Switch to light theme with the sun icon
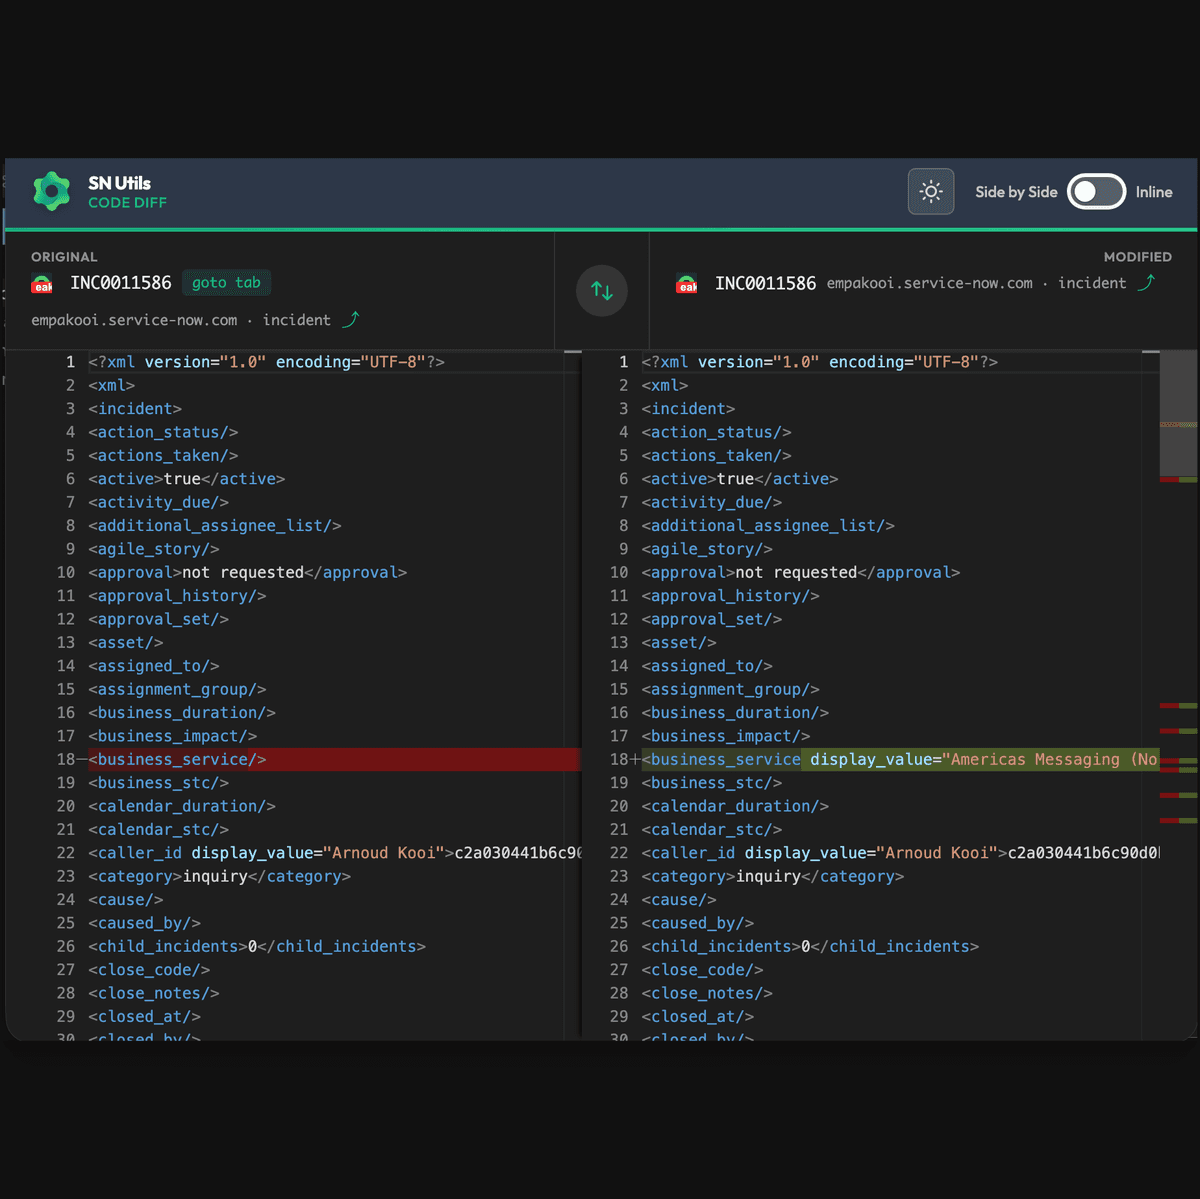1200x1199 pixels. (x=930, y=192)
